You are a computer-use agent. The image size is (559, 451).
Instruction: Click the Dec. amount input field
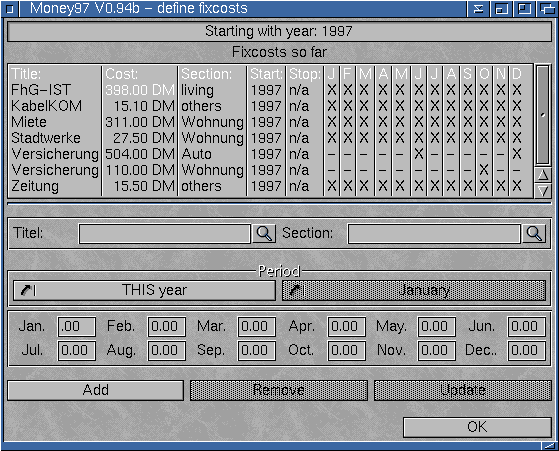[527, 350]
